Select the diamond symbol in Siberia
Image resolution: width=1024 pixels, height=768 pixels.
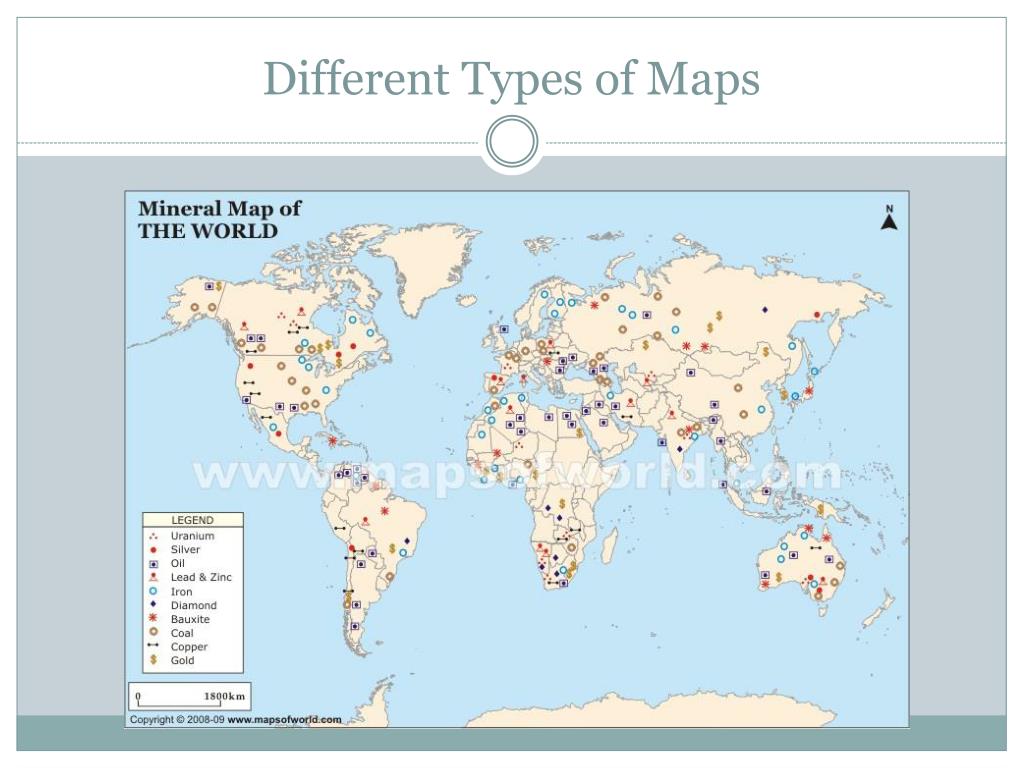pos(765,310)
